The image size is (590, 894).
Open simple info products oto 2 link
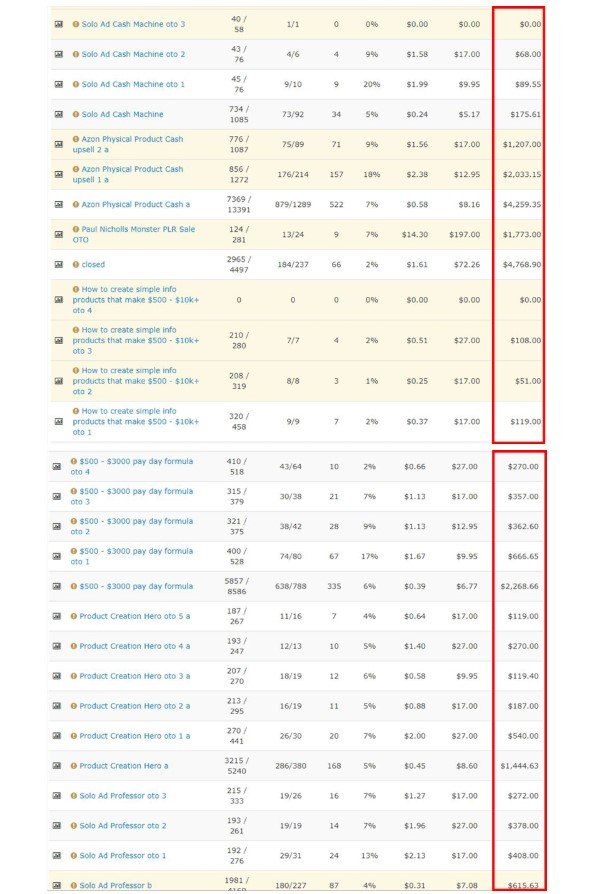coord(136,381)
